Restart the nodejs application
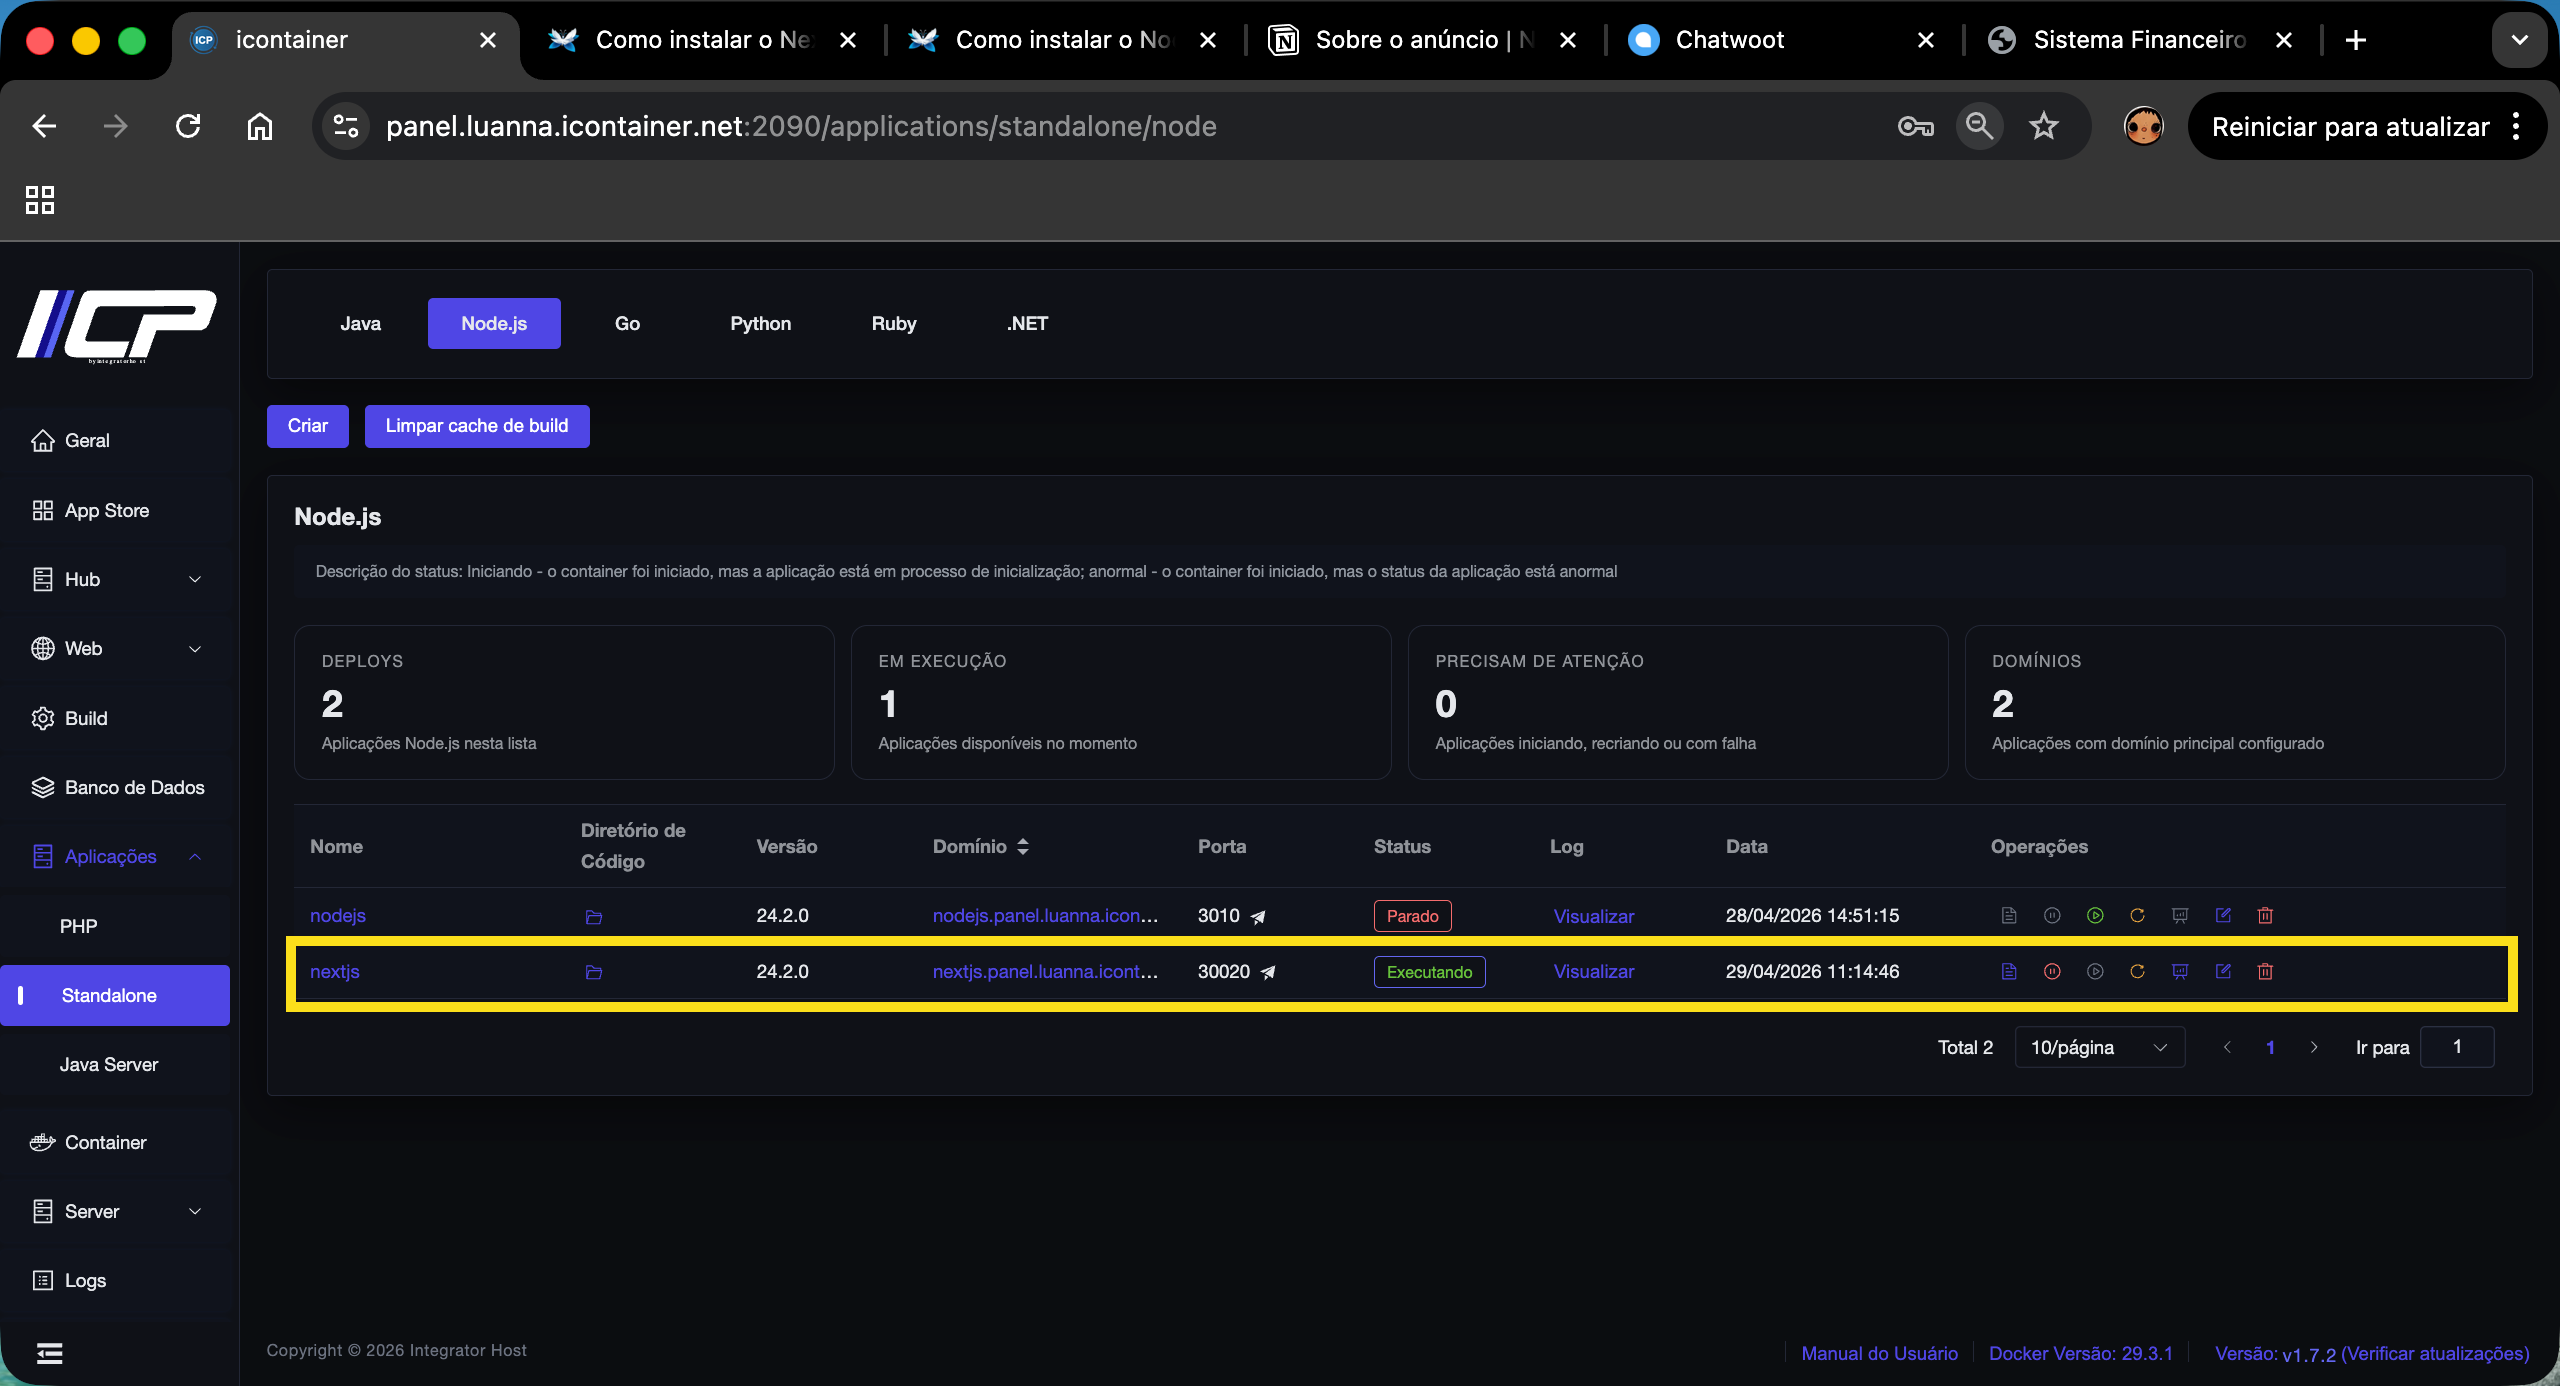 point(2137,915)
